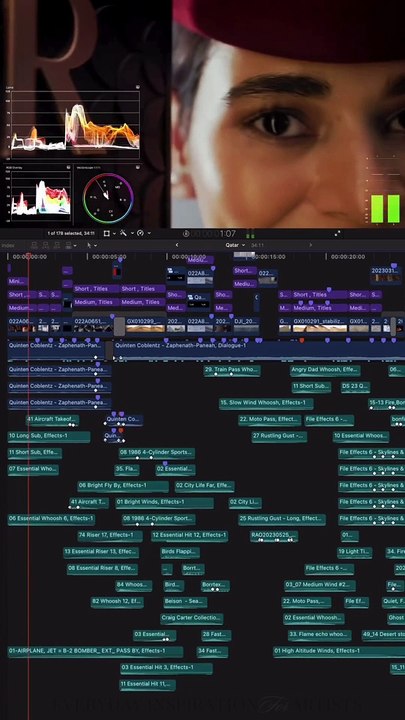Select the arrow Select tool in timeline toolbar
Viewport: 405px width, 720px height.
pos(89,245)
